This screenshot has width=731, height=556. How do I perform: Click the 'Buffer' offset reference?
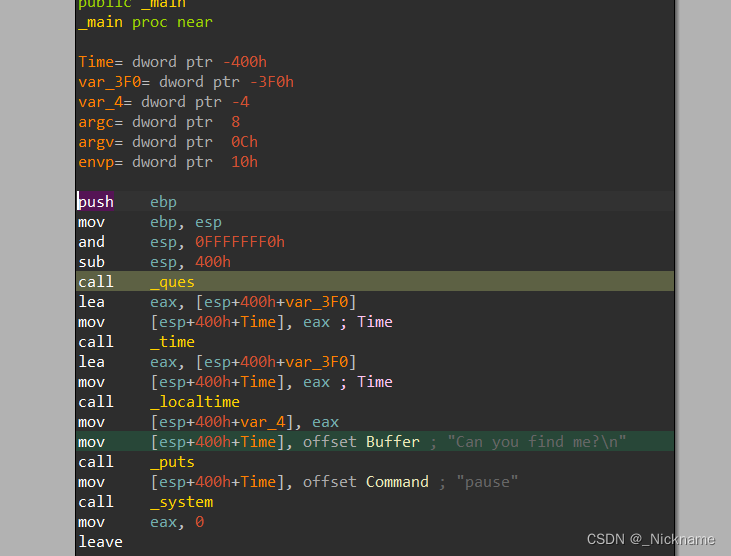point(393,442)
